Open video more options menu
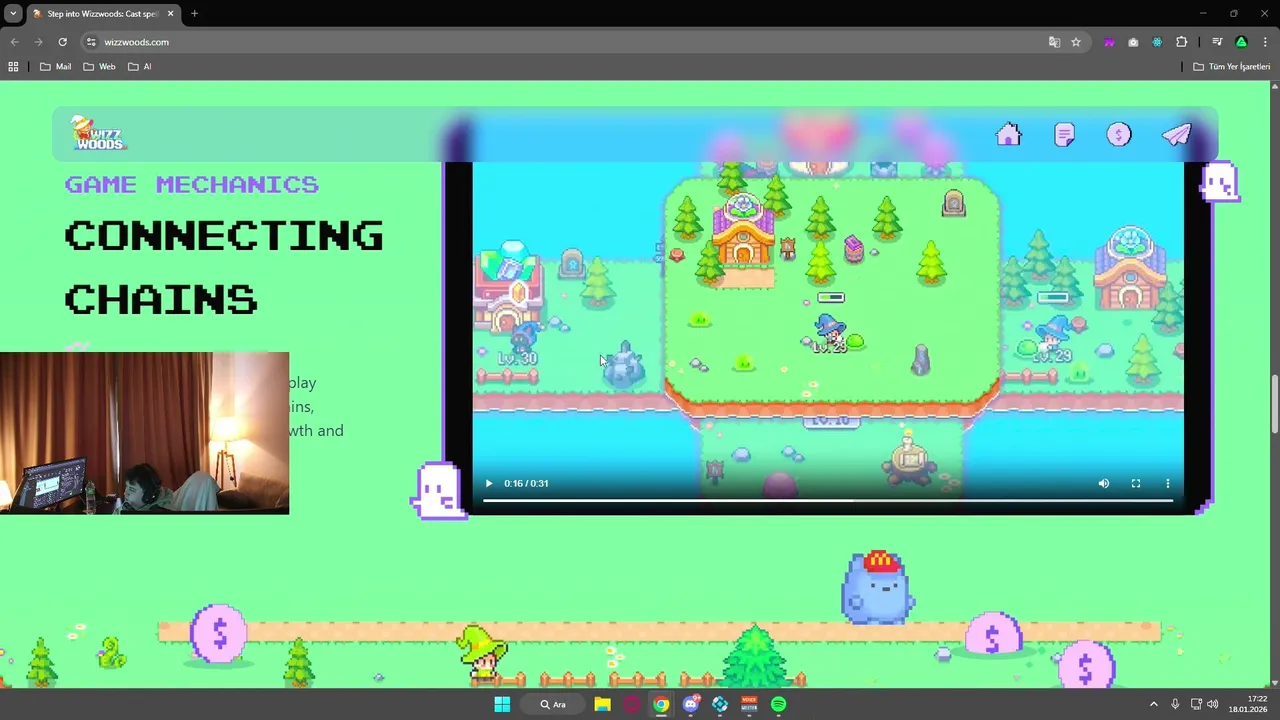The width and height of the screenshot is (1280, 720). click(1168, 483)
